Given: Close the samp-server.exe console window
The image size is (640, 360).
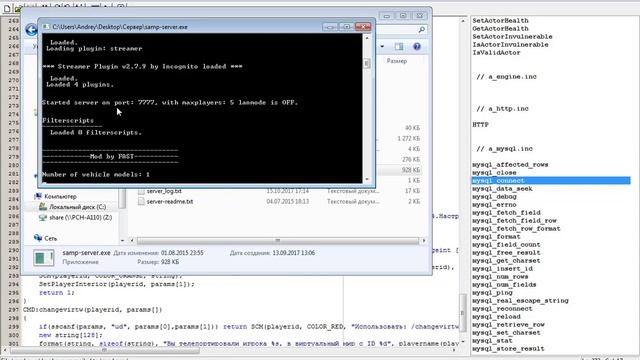Looking at the screenshot, I should (363, 27).
